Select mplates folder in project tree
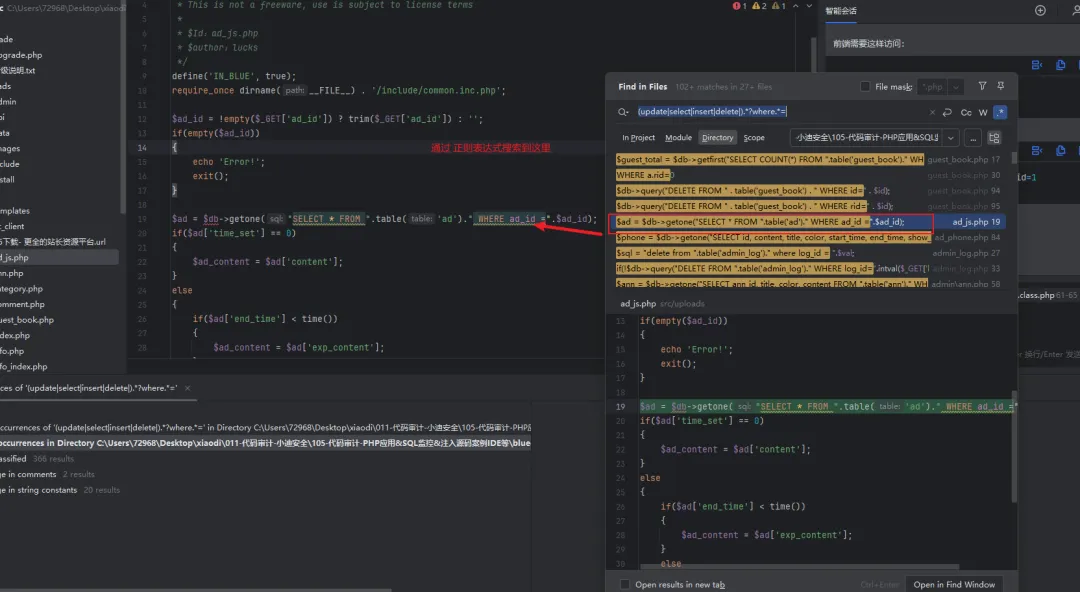Viewport: 1080px width, 592px height. tap(15, 211)
